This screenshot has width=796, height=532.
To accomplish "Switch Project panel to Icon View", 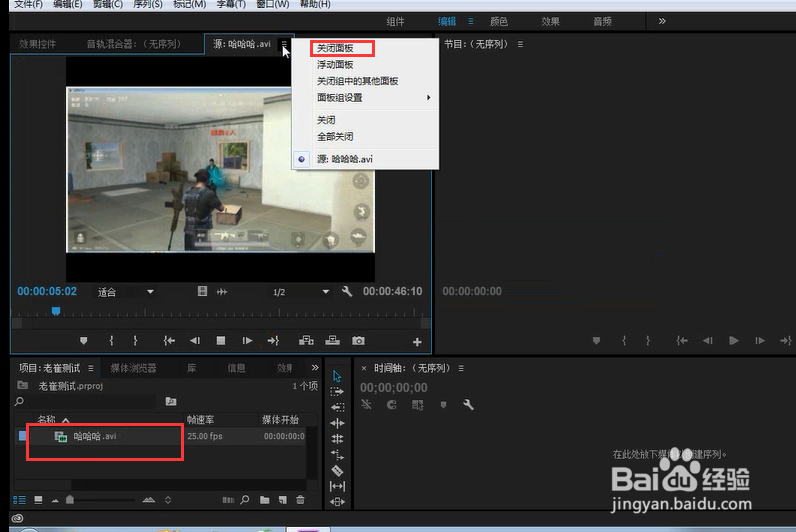I will [38, 500].
